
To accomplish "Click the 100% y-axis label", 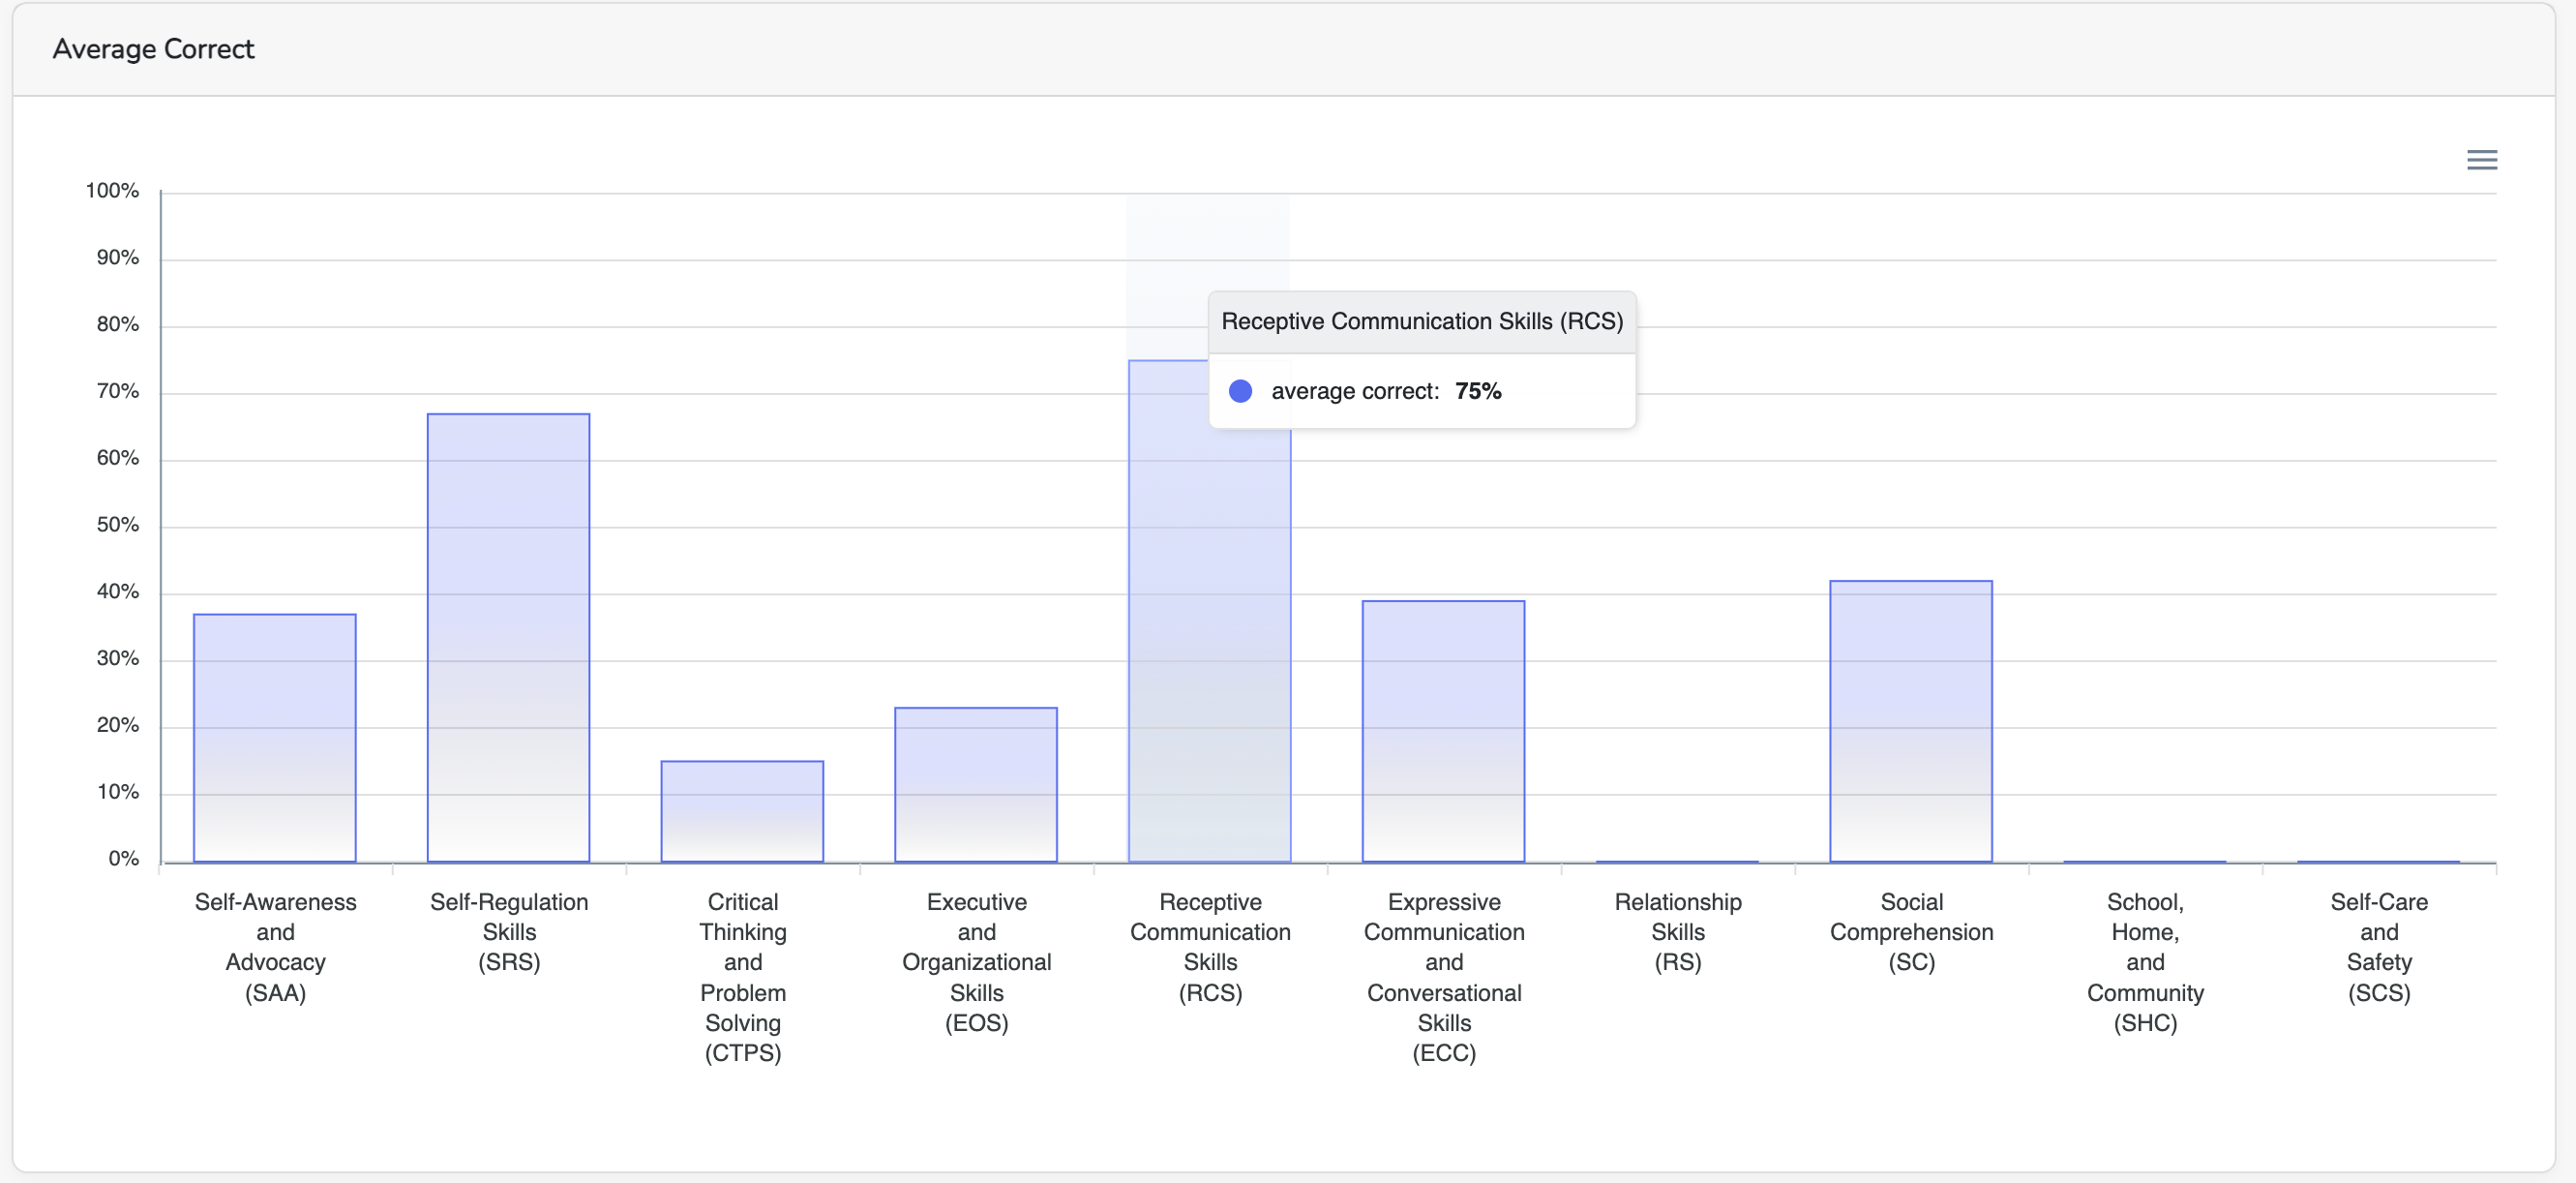I will pyautogui.click(x=112, y=190).
